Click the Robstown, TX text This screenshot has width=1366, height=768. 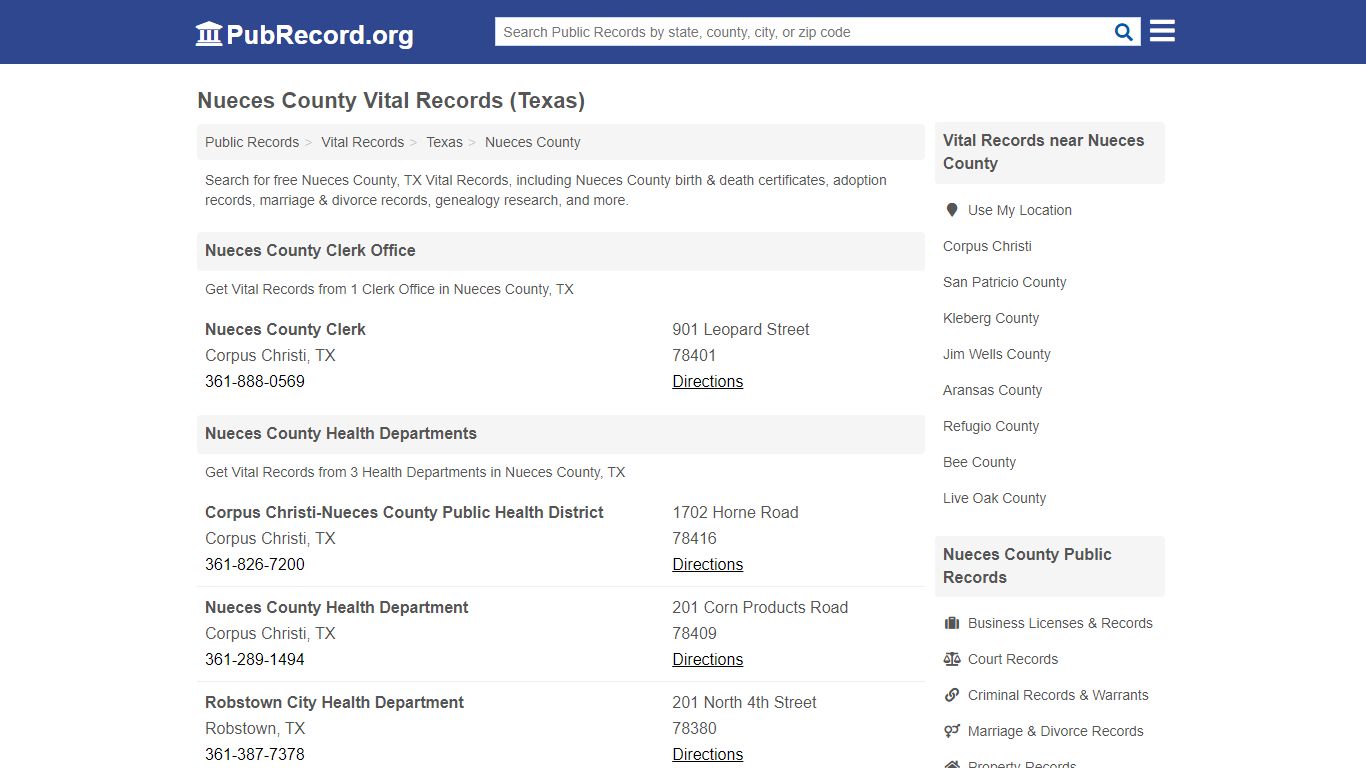tap(255, 728)
